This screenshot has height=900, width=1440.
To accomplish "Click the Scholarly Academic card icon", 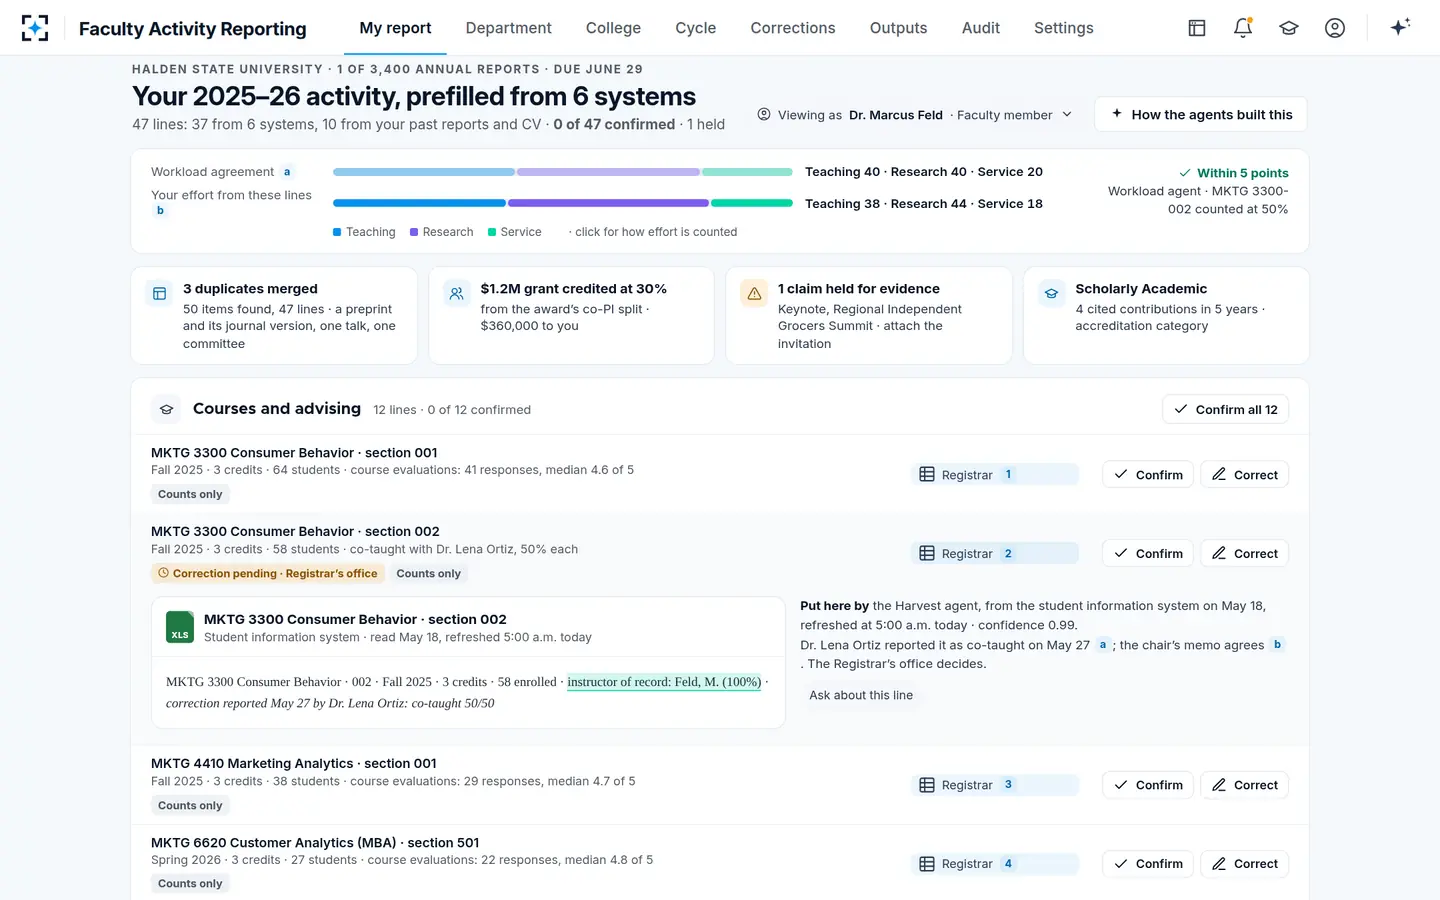I will coord(1051,294).
